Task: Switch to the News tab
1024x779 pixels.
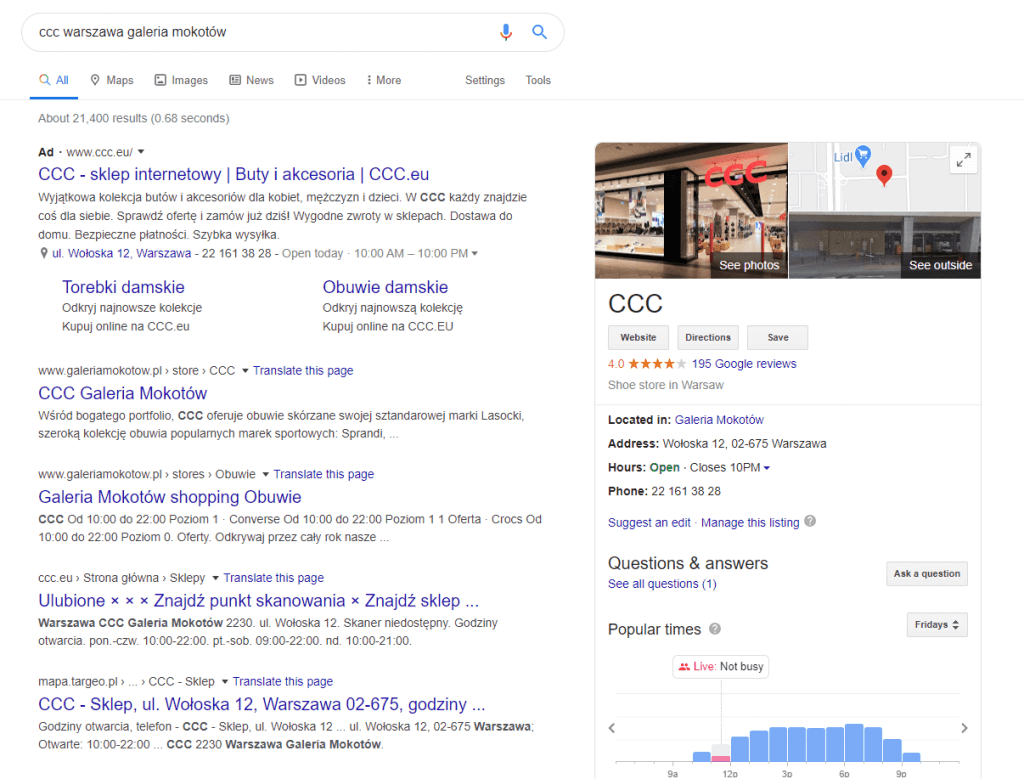Action: click(251, 80)
